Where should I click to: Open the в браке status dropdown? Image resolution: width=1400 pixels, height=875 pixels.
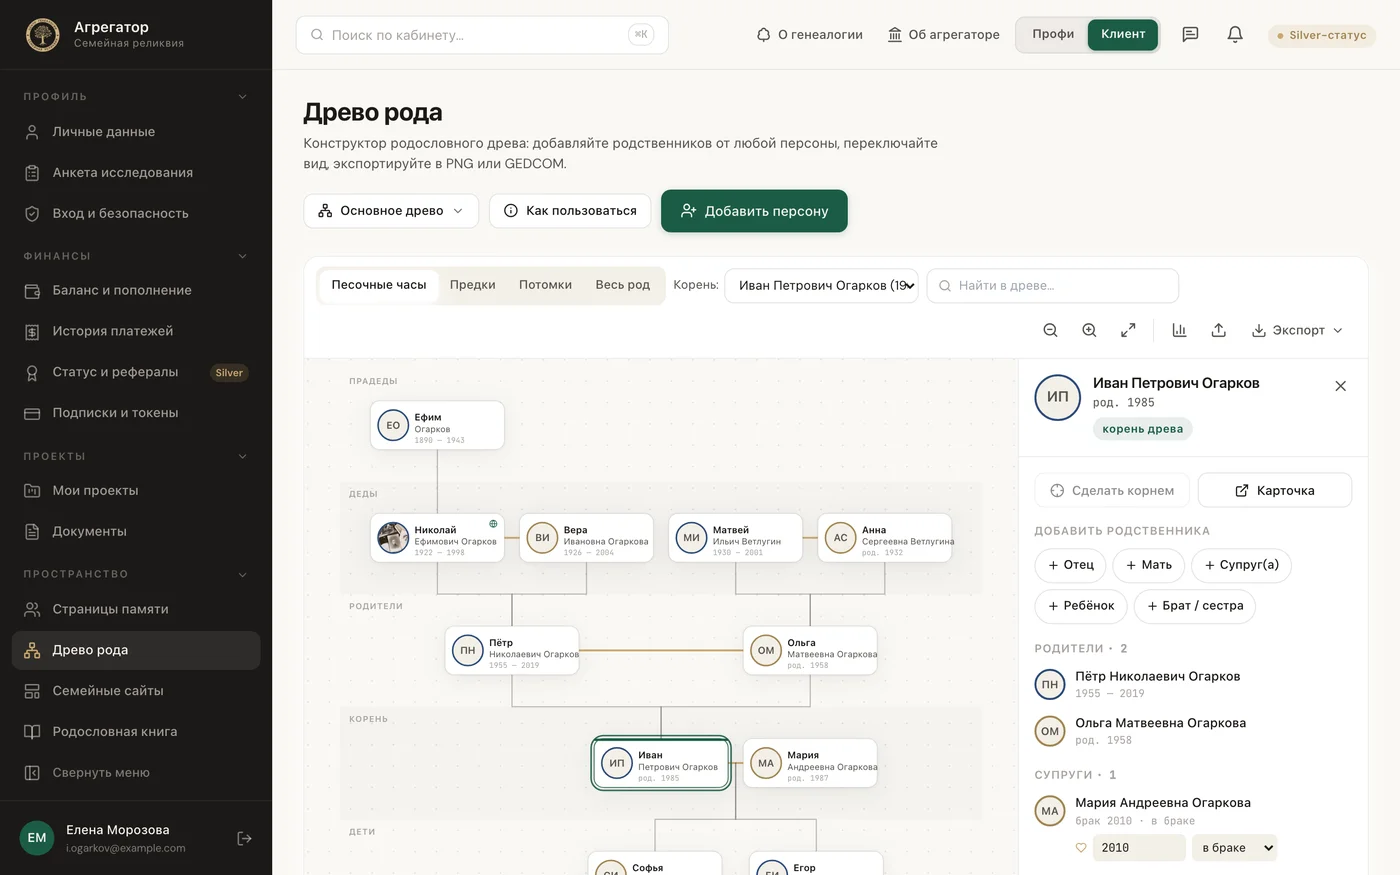click(x=1235, y=848)
